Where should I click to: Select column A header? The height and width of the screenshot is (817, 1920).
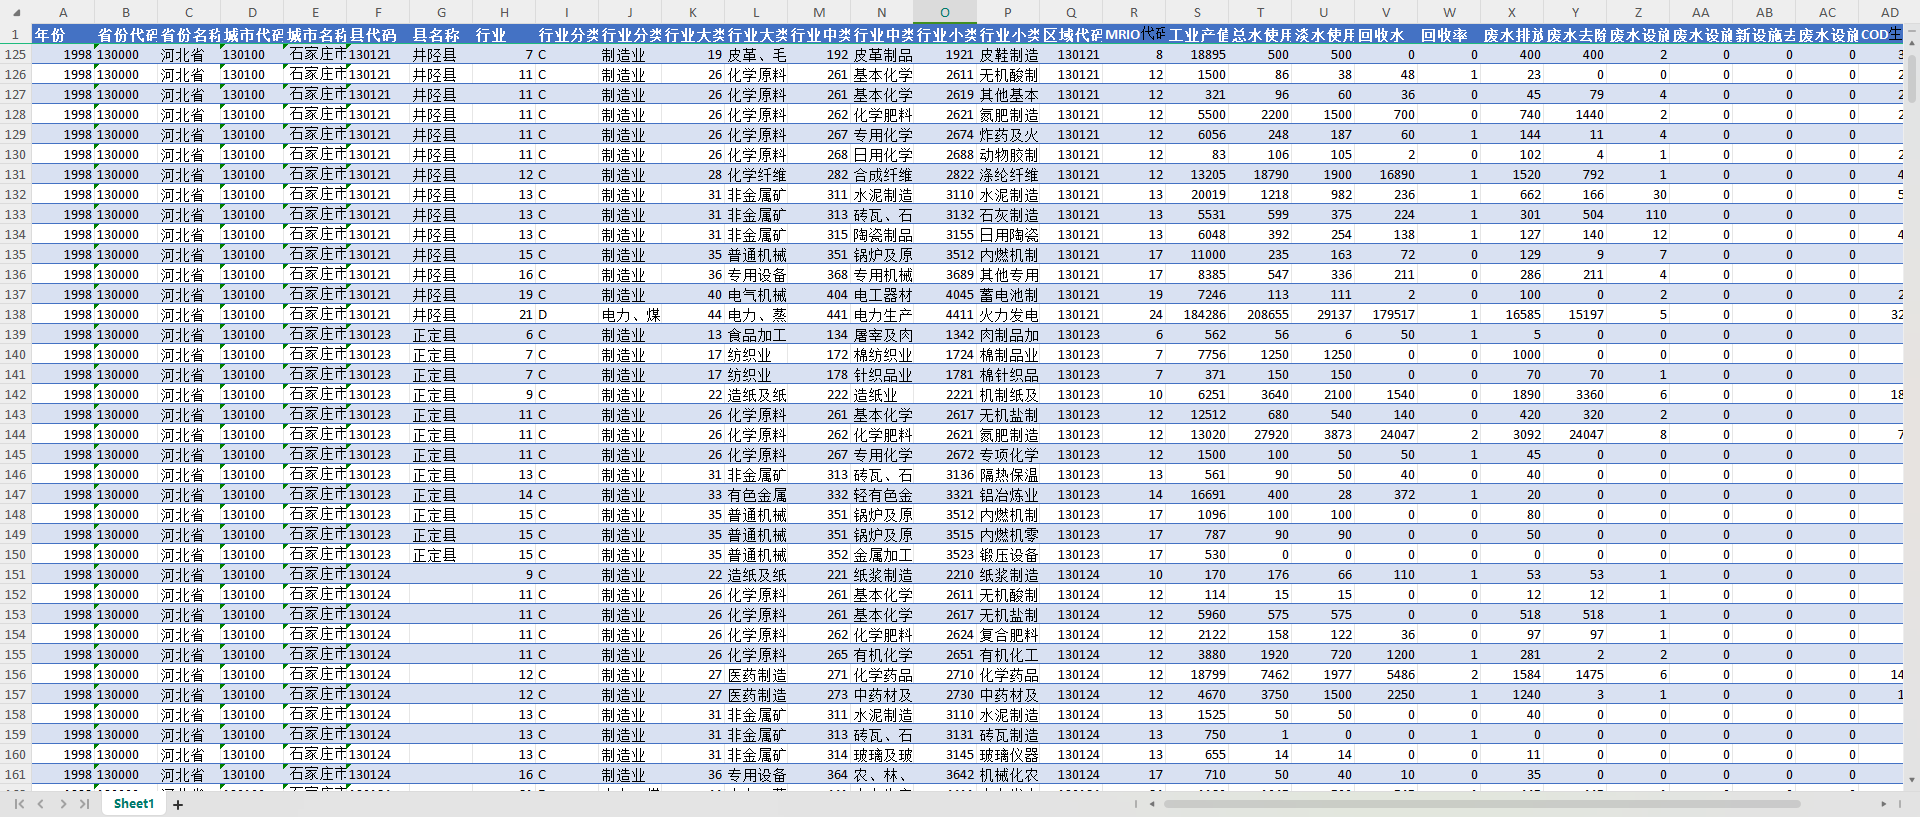pyautogui.click(x=63, y=13)
